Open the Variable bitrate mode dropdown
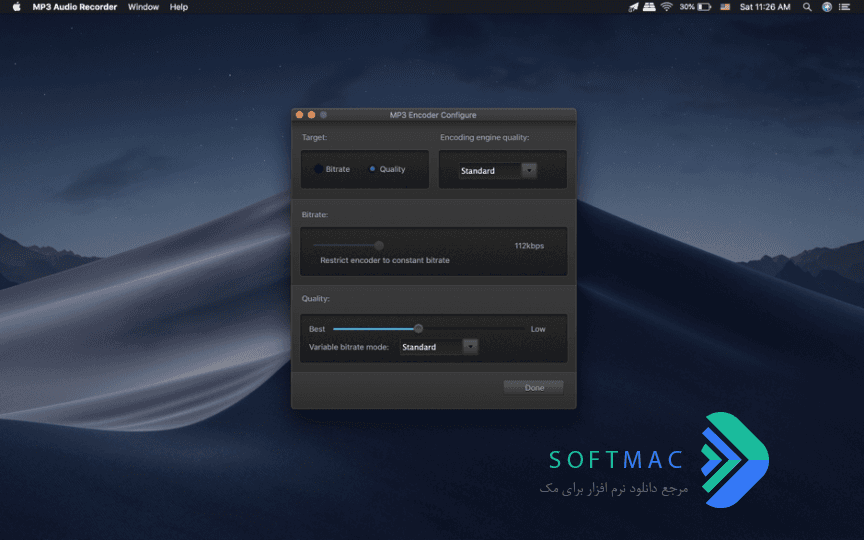The image size is (864, 540). pos(439,347)
